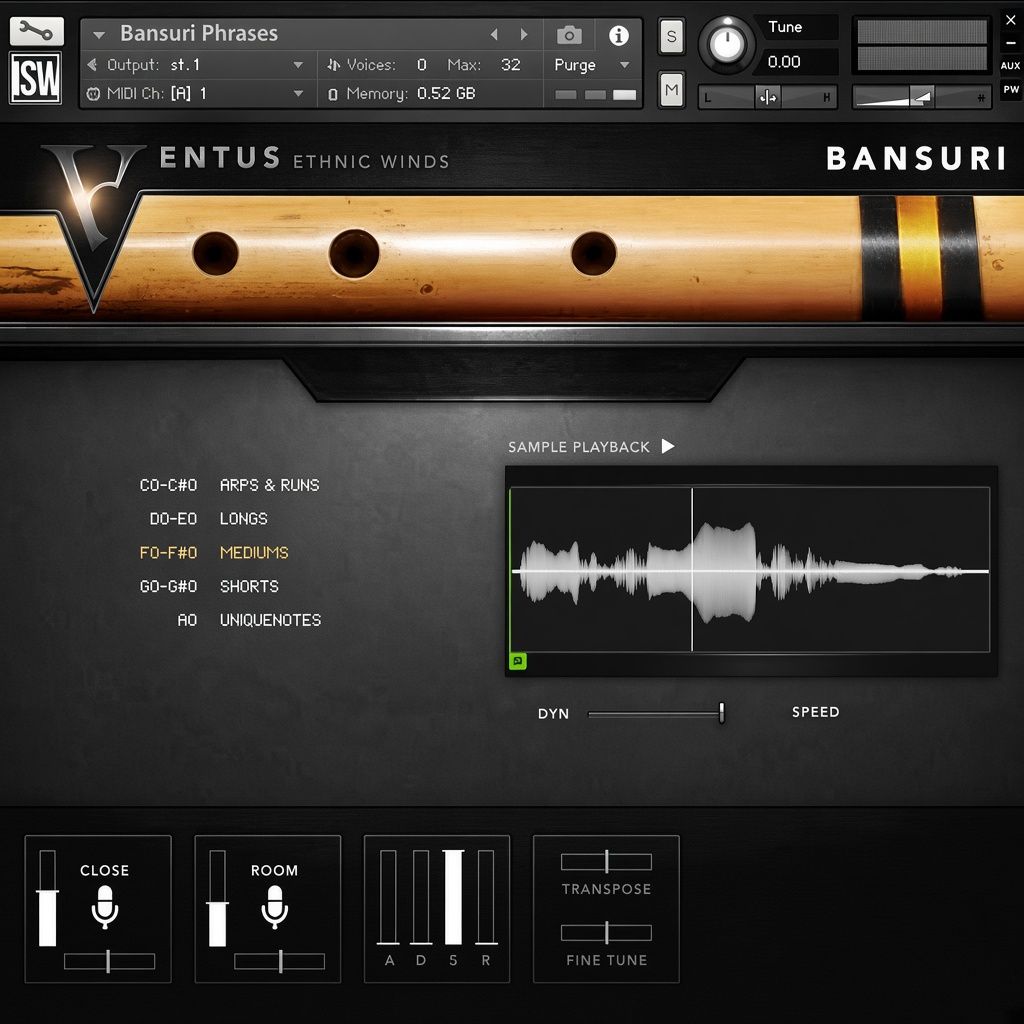
Task: Click the F0-F#0 key range label
Action: [168, 552]
